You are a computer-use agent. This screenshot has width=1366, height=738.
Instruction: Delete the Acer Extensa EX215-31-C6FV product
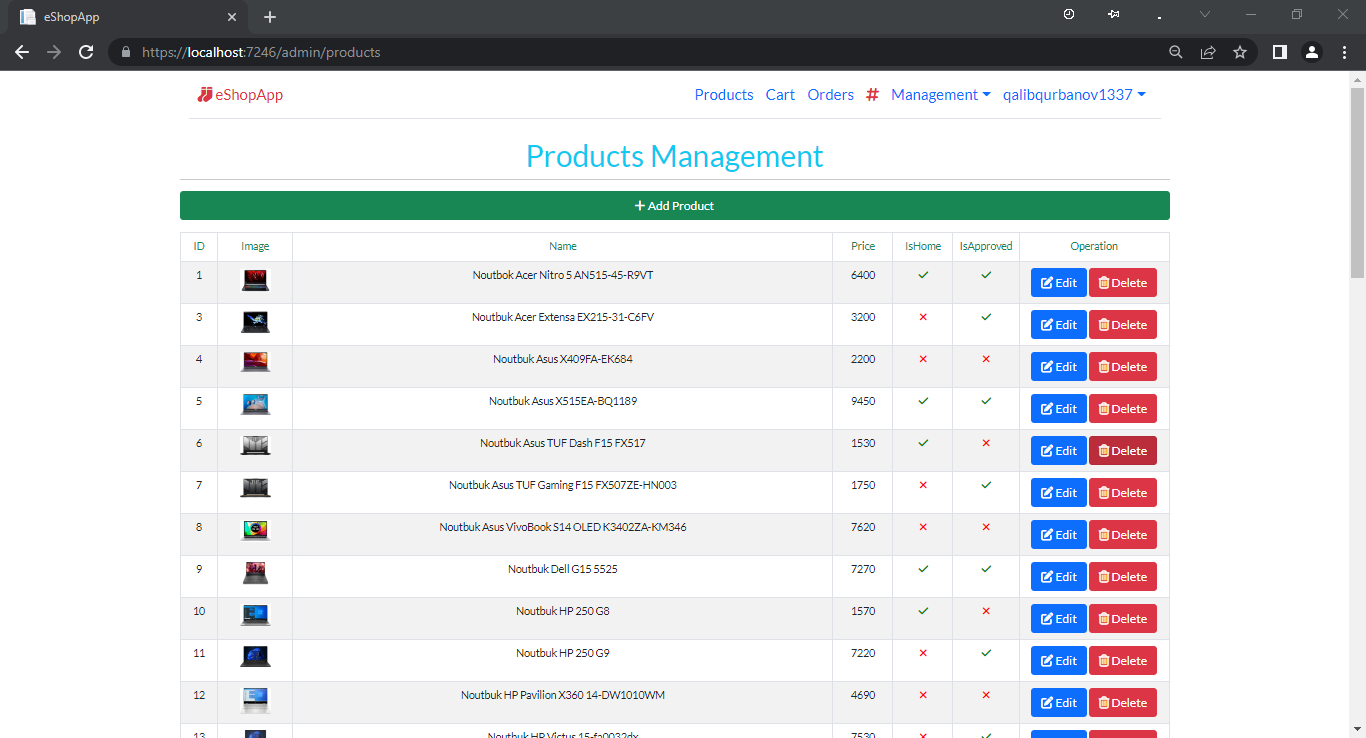point(1123,325)
